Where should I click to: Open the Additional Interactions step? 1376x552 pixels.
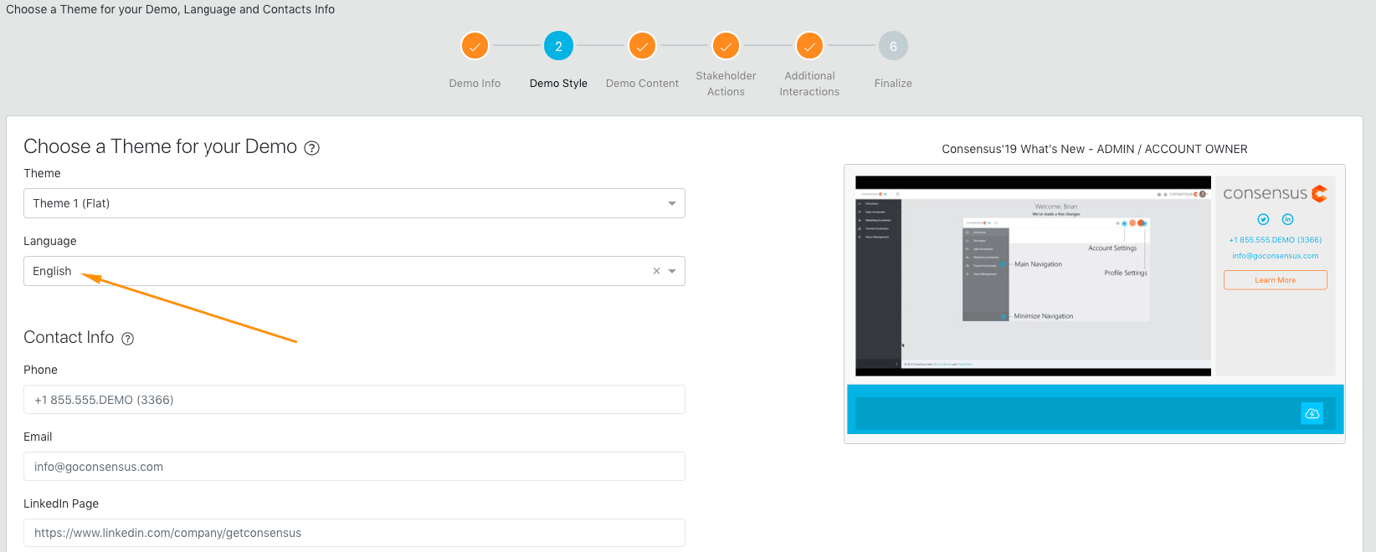[x=809, y=46]
